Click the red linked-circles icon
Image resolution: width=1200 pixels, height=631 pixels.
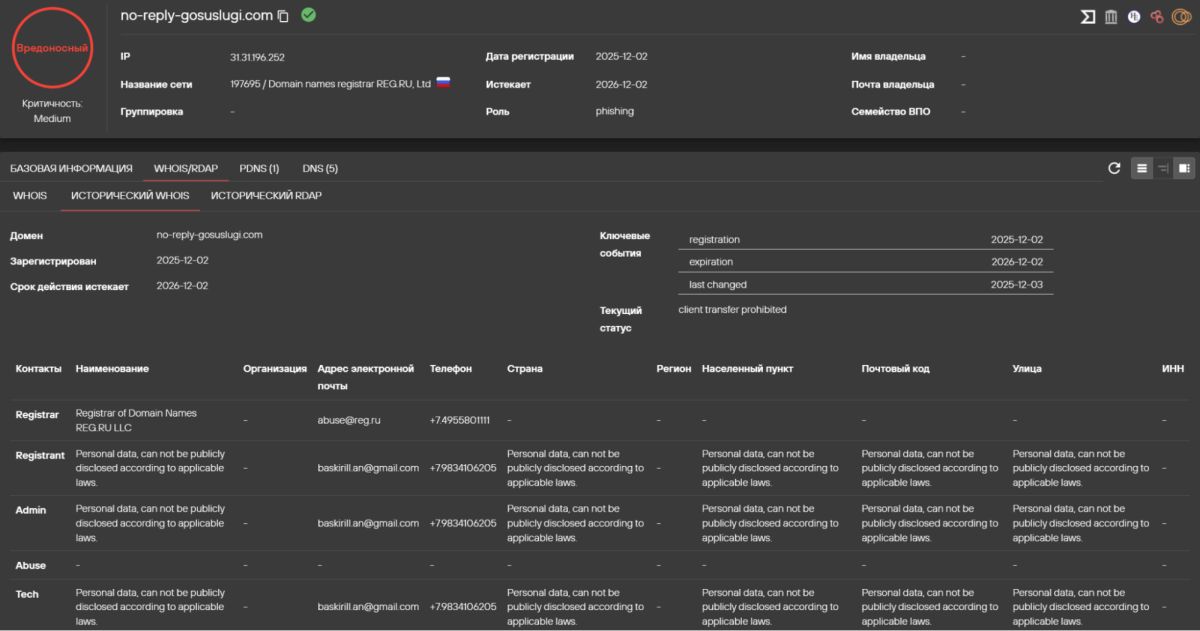1157,17
